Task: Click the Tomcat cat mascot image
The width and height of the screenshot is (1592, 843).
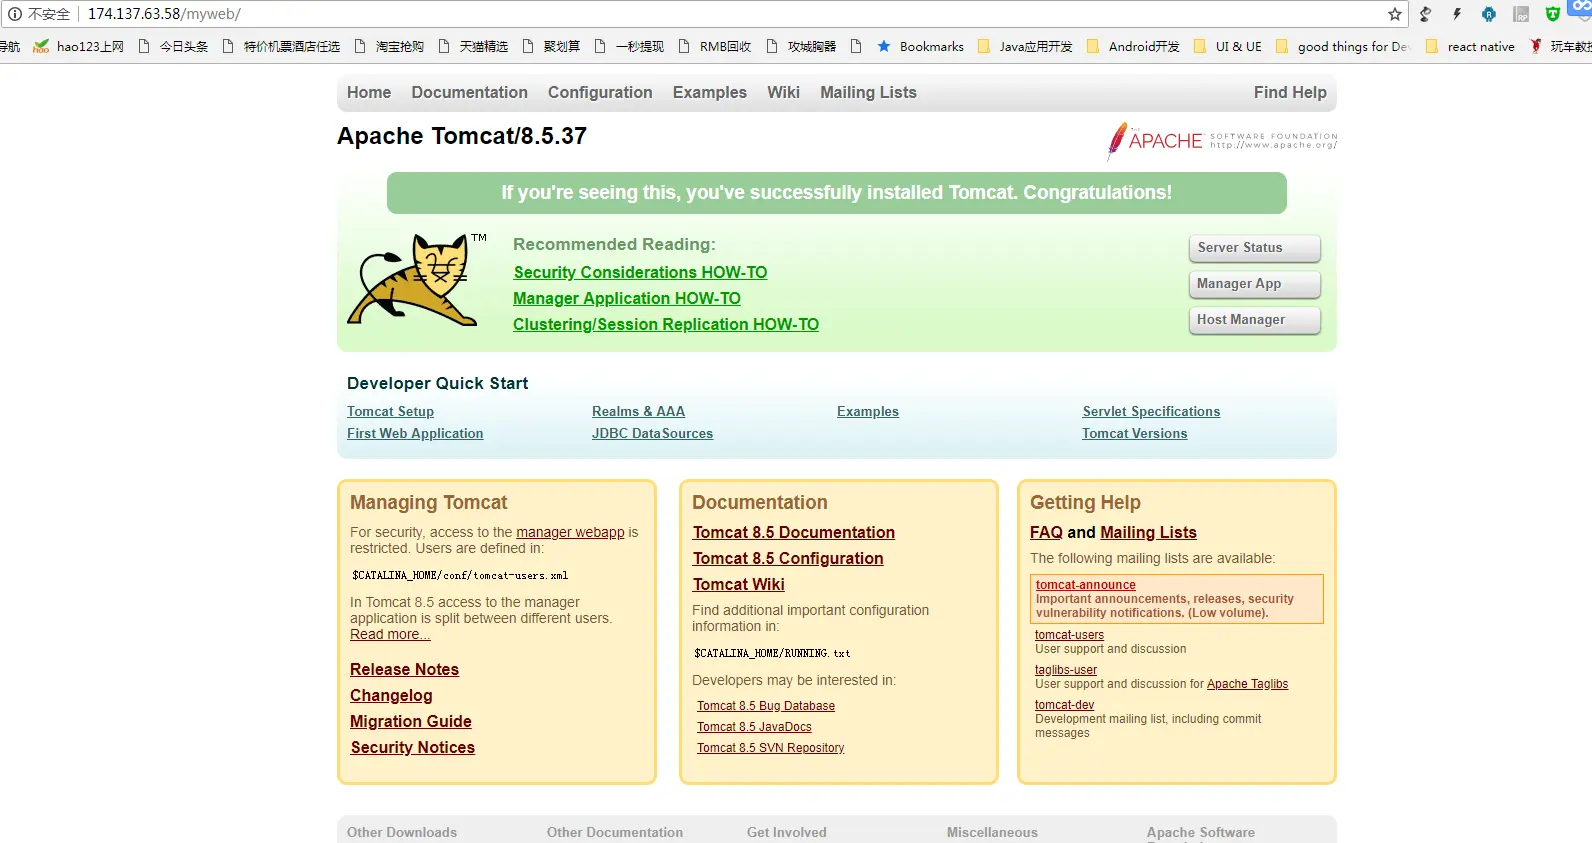Action: [415, 280]
